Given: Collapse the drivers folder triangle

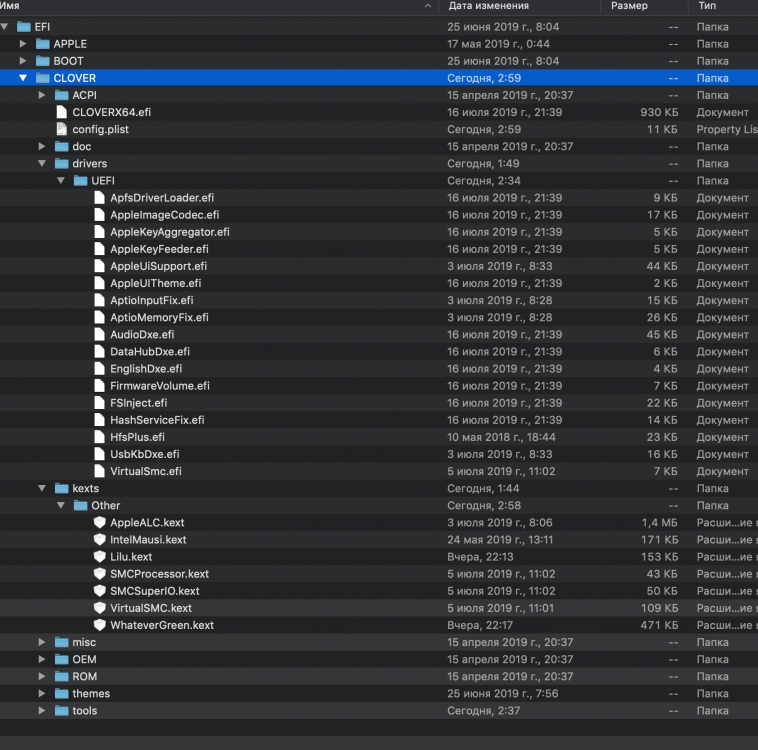Looking at the screenshot, I should coord(42,163).
